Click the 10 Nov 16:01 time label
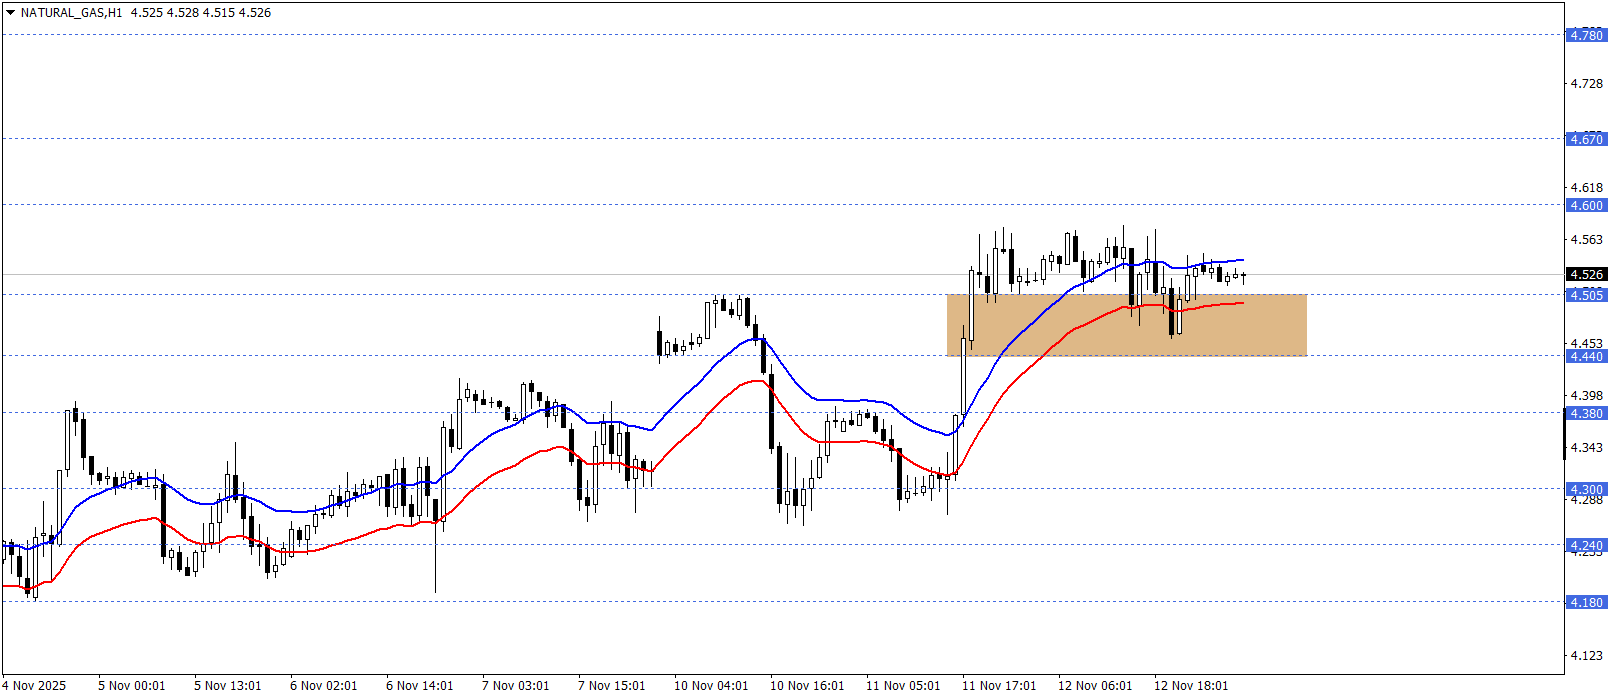1614x698 pixels. pyautogui.click(x=806, y=685)
